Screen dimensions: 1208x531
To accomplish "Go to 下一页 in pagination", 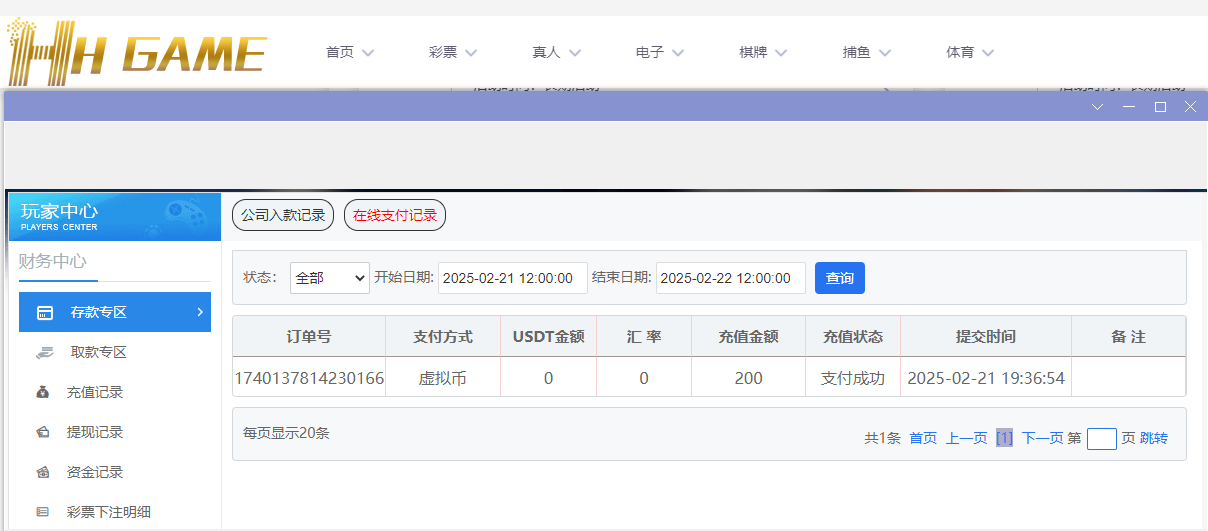I will (1042, 438).
